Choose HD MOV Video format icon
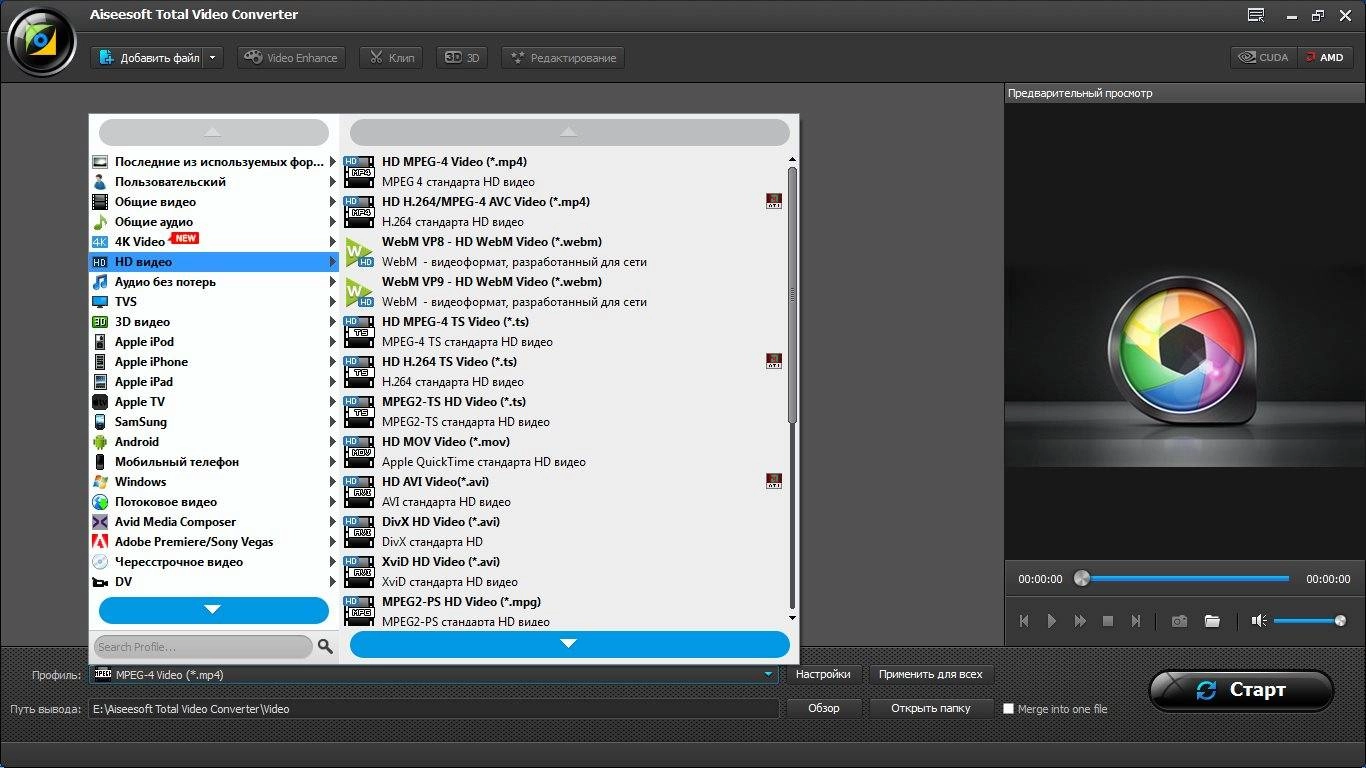 point(359,452)
